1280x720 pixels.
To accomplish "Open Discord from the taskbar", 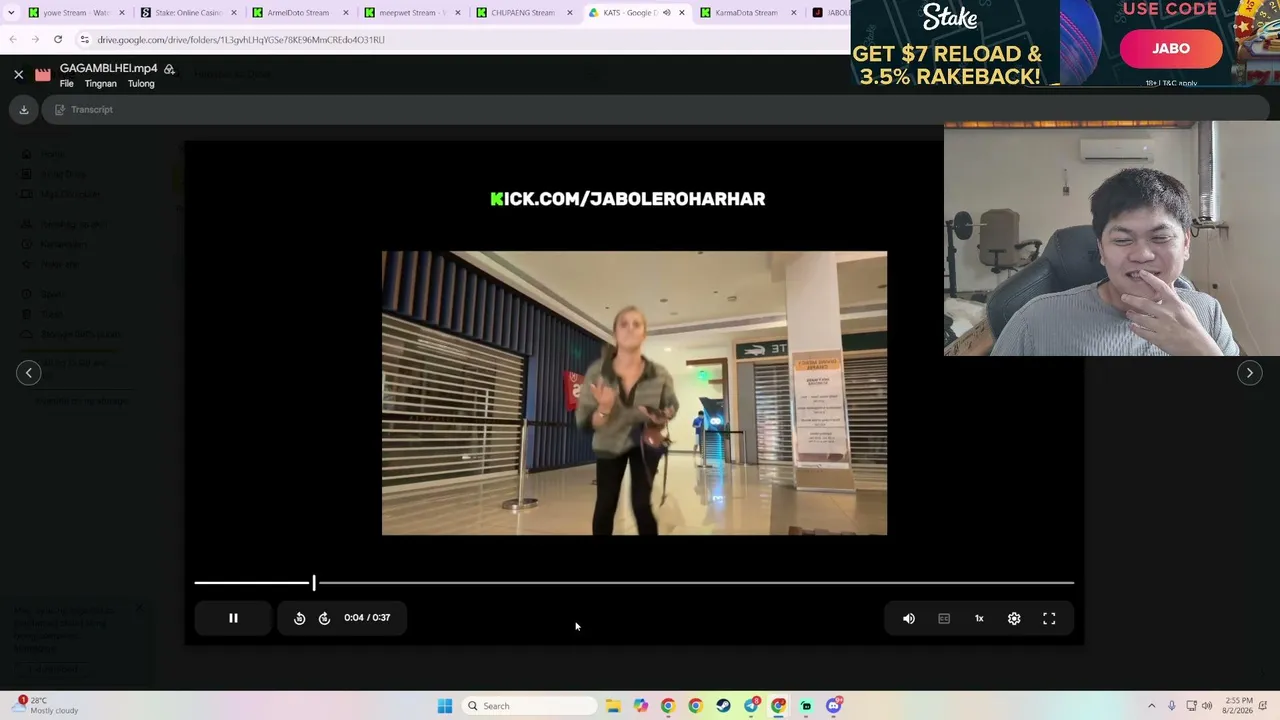I will tap(834, 706).
